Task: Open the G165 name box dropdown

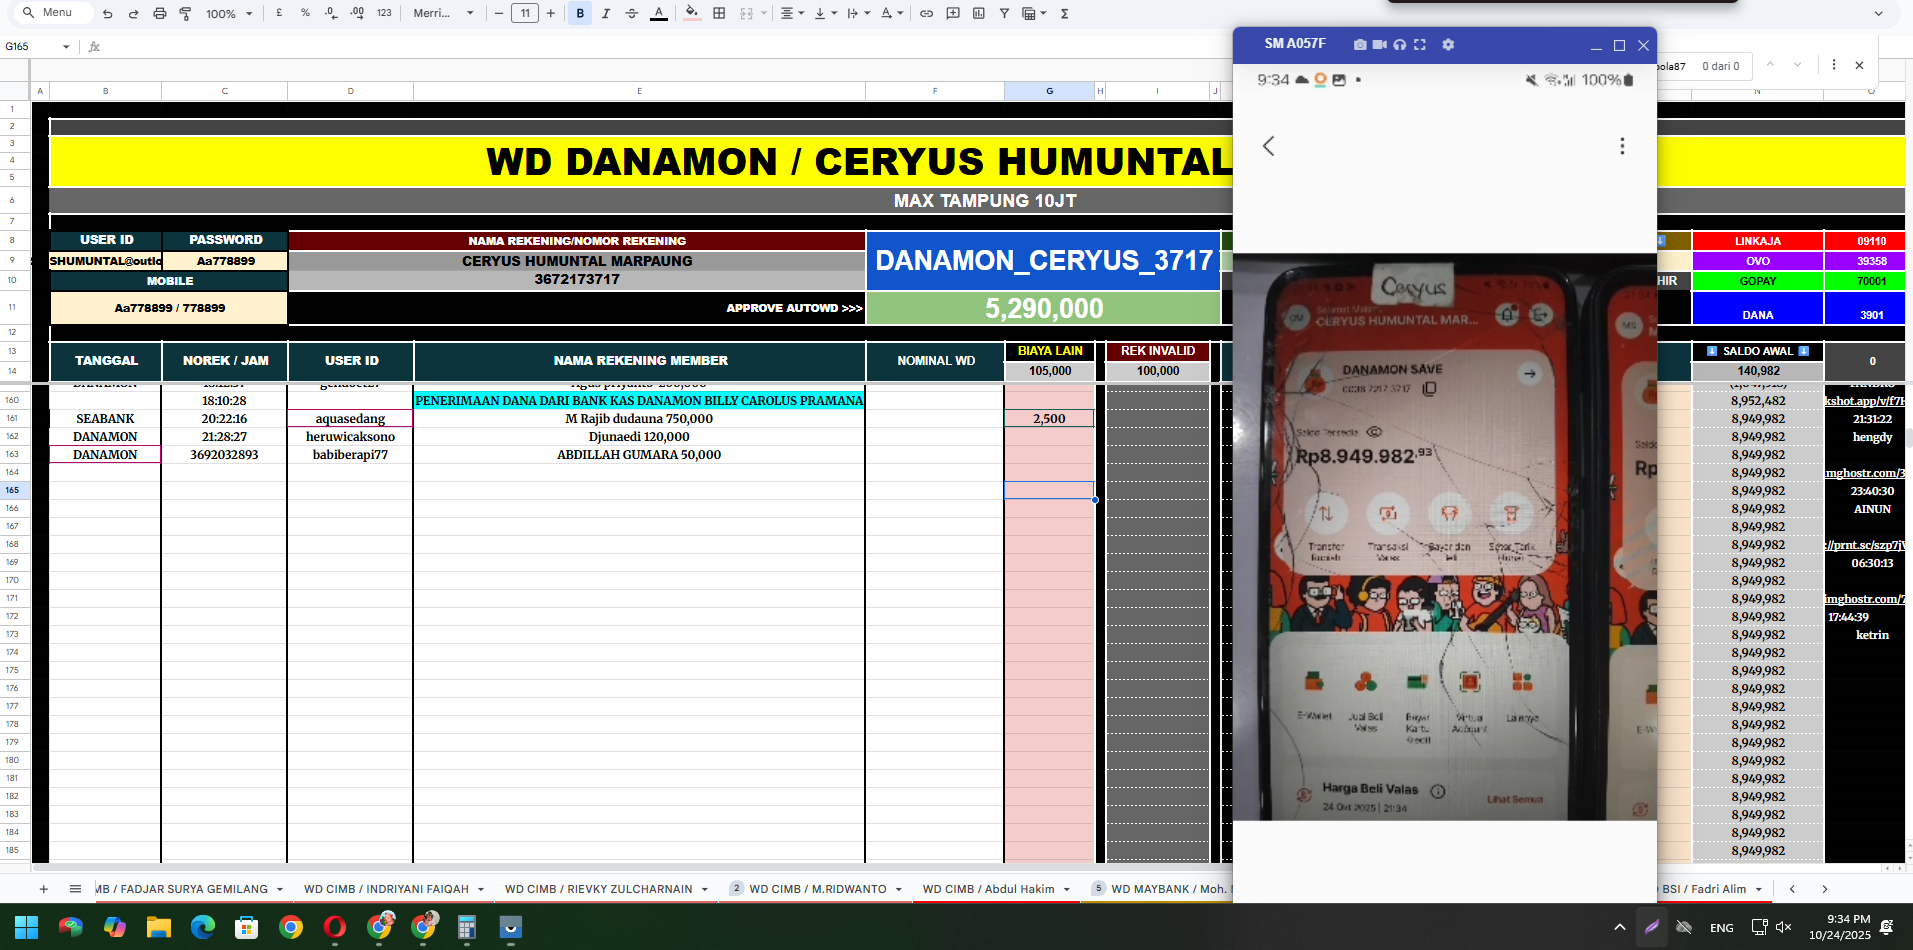Action: (x=66, y=47)
